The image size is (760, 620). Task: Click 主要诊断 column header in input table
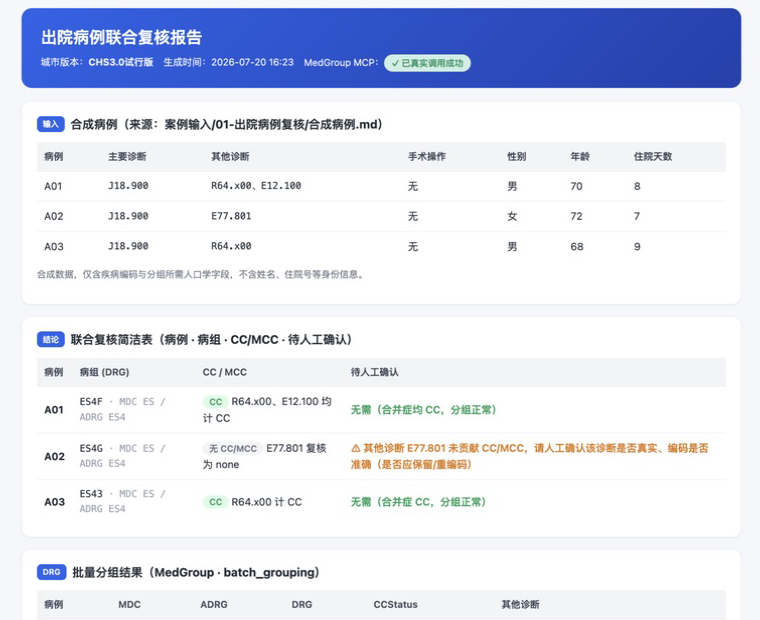tap(127, 157)
